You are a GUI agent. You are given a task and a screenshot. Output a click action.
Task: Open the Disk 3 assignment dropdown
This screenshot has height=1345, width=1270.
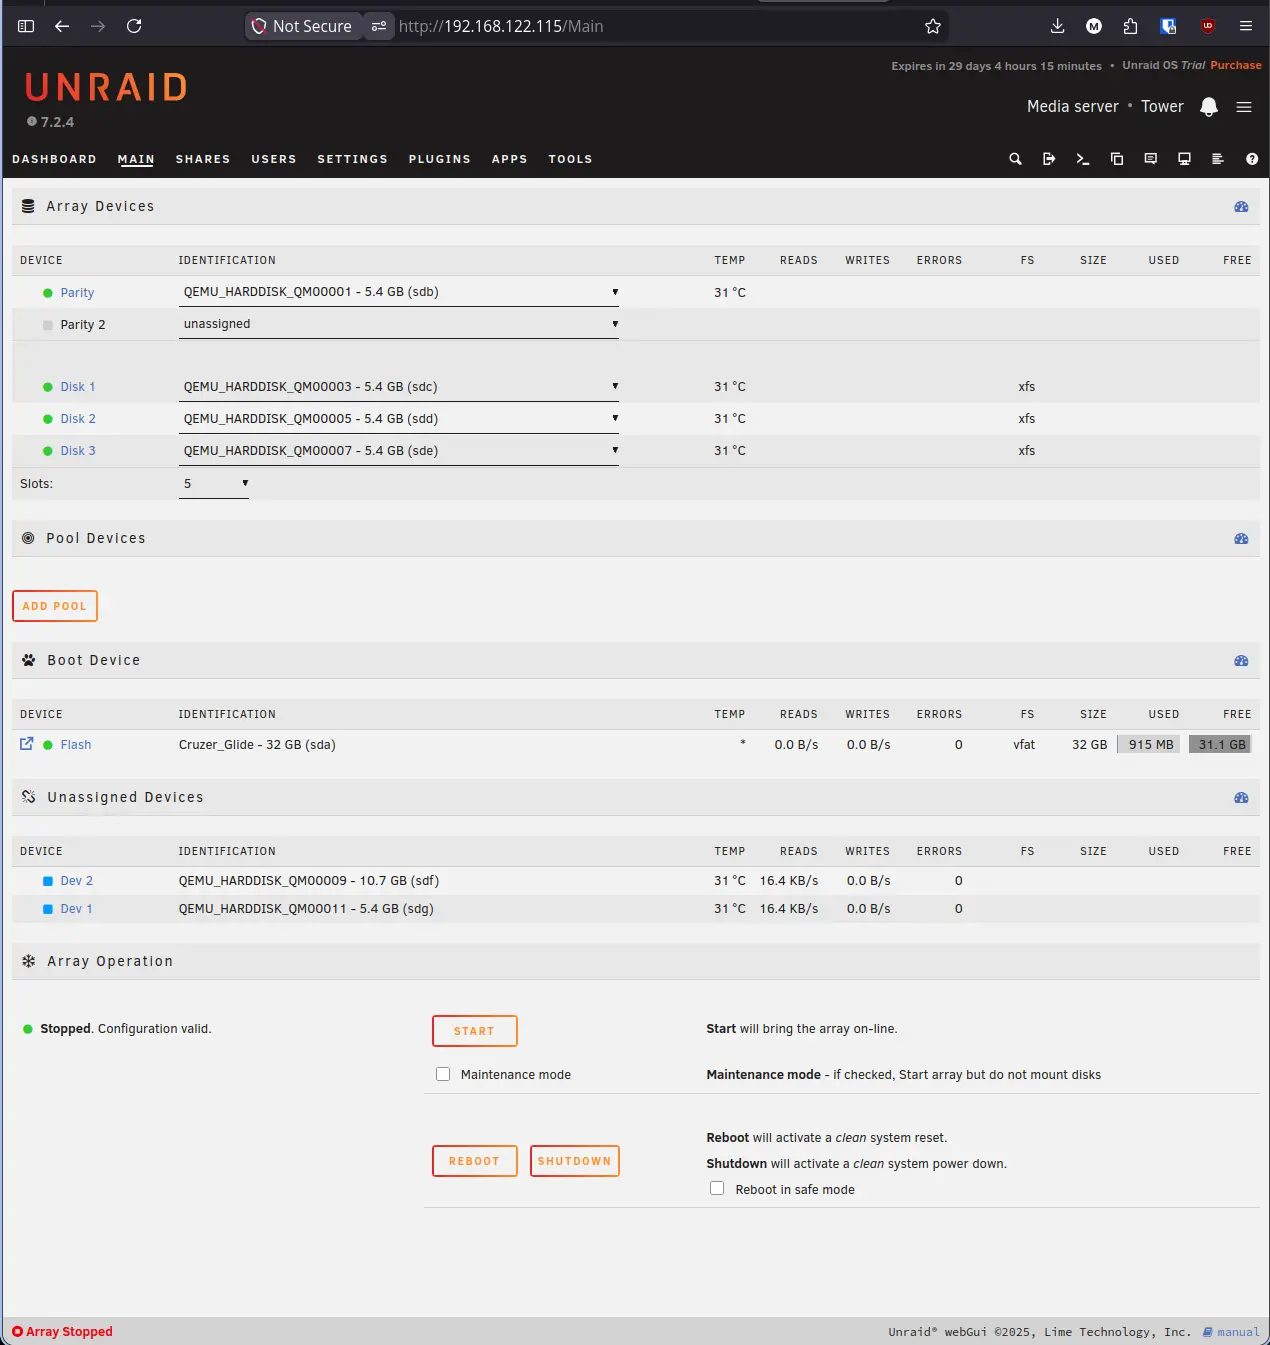399,451
